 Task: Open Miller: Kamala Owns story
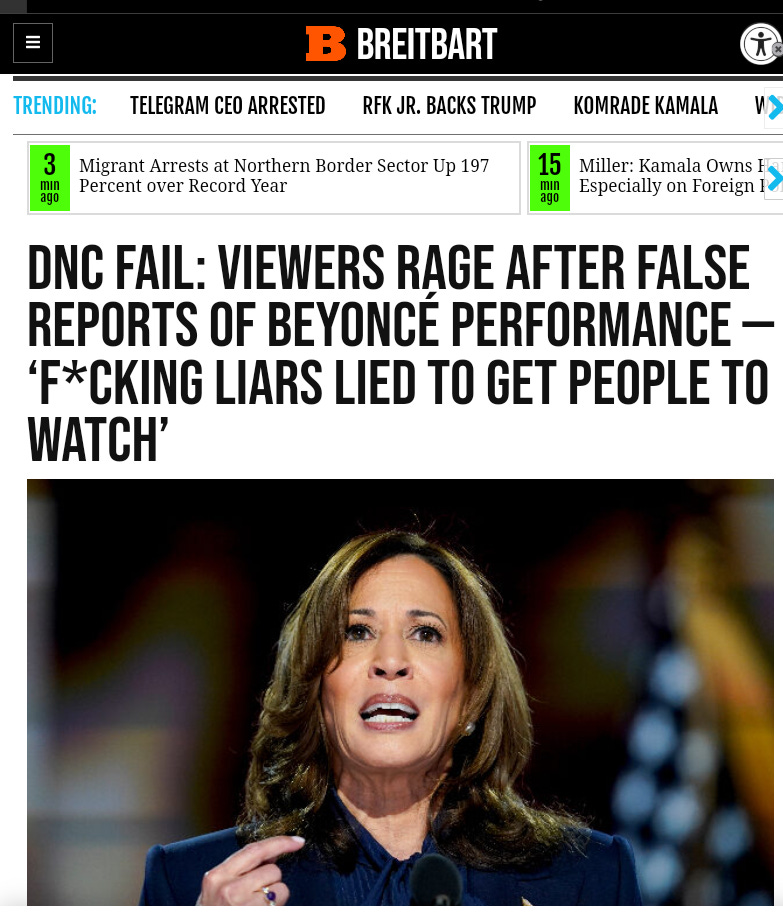click(x=671, y=176)
